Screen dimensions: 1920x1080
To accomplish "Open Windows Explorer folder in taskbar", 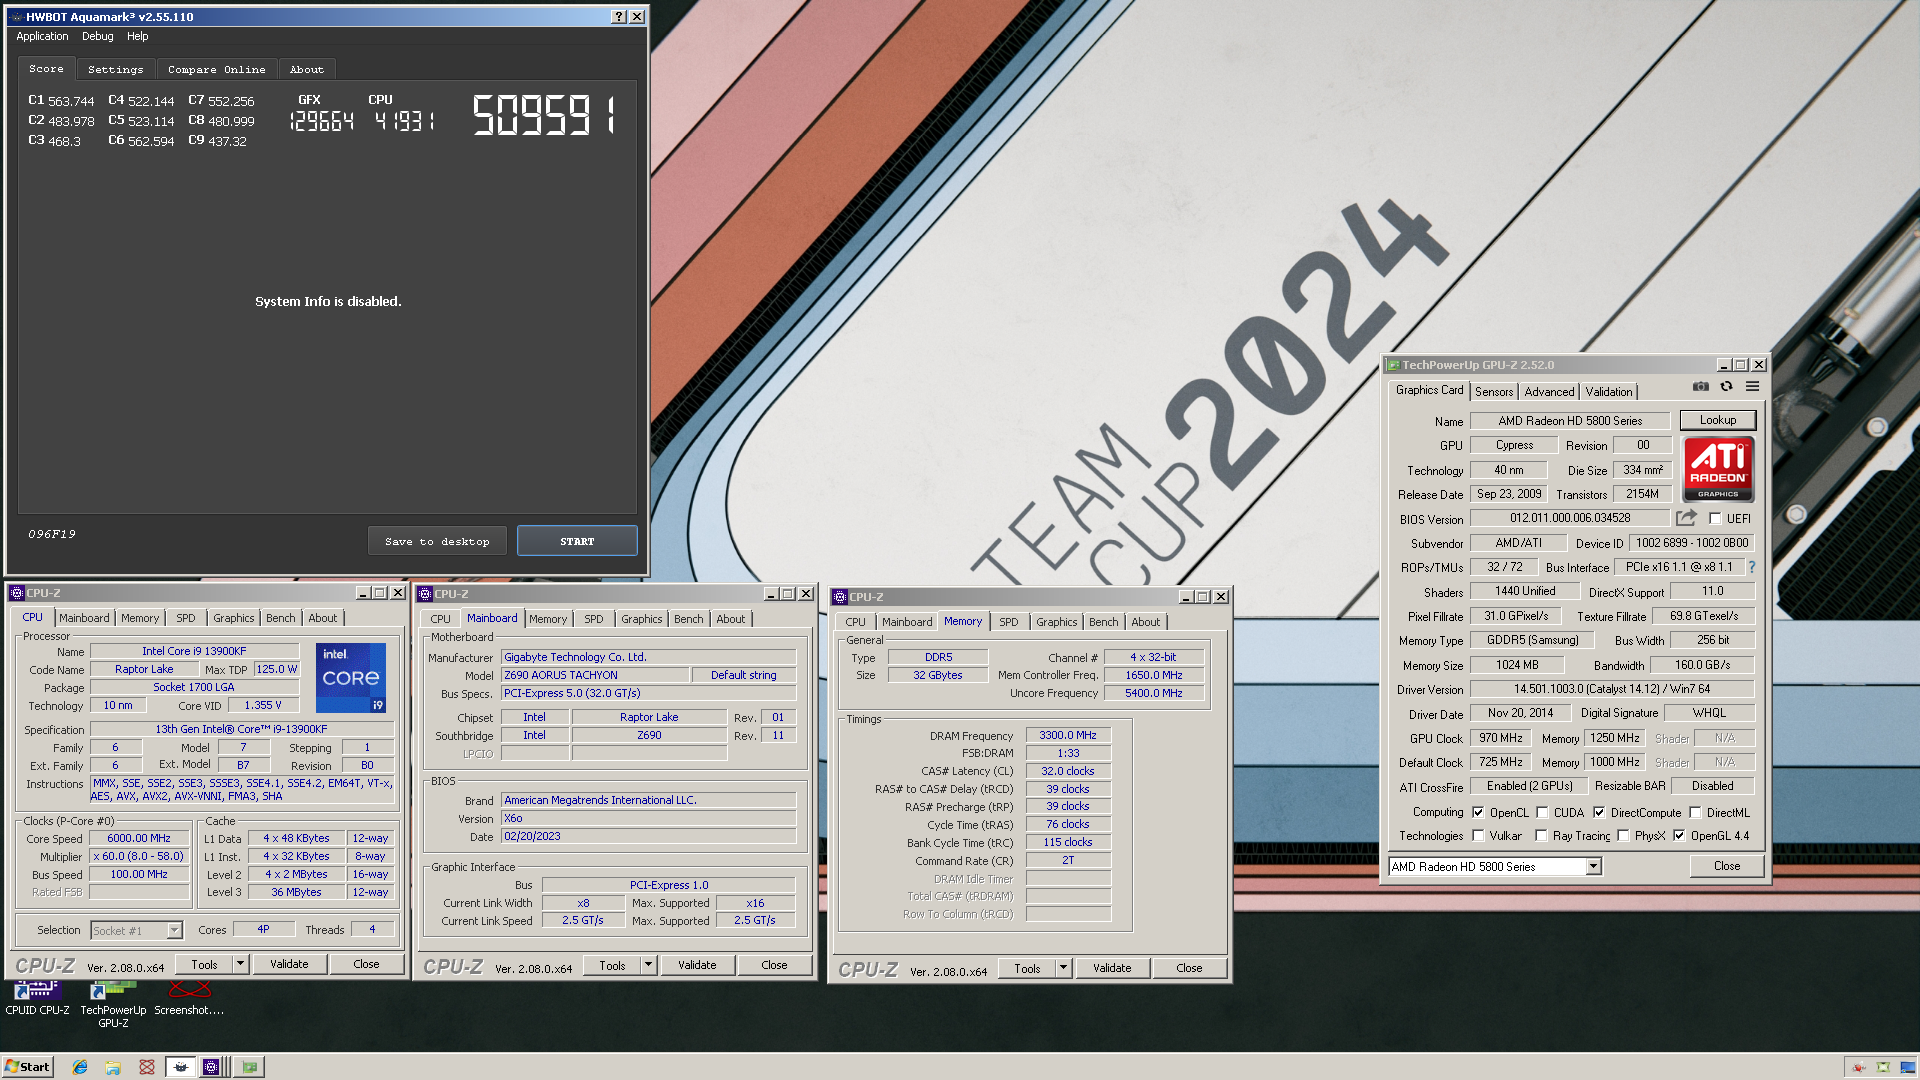I will (113, 1067).
